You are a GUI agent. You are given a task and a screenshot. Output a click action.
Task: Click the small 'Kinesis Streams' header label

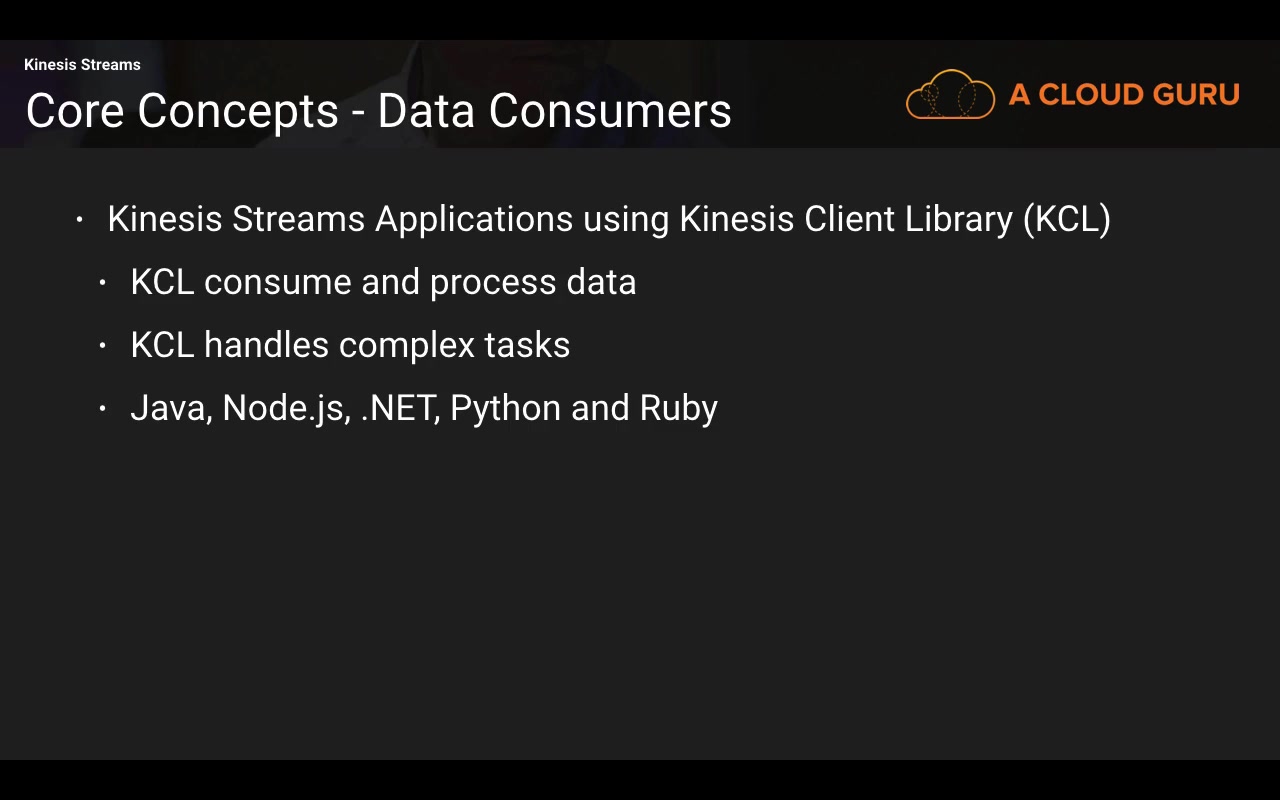point(82,65)
